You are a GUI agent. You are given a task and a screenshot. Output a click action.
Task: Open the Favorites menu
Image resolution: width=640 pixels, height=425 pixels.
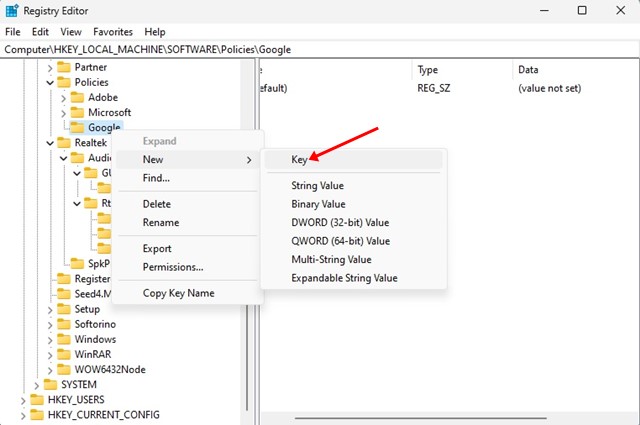coord(113,32)
